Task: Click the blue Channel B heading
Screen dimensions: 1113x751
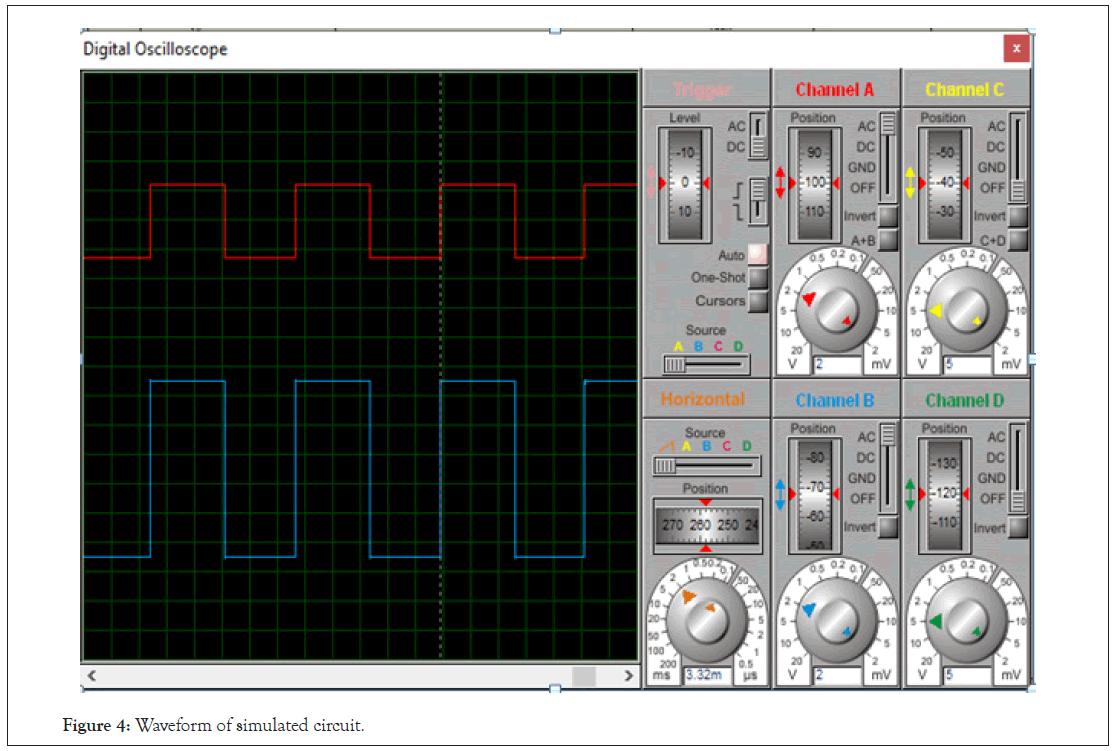Action: click(834, 400)
